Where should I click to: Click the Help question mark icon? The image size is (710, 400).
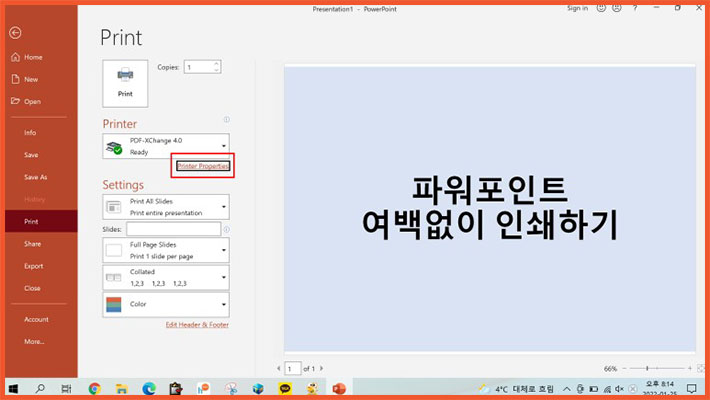point(635,8)
